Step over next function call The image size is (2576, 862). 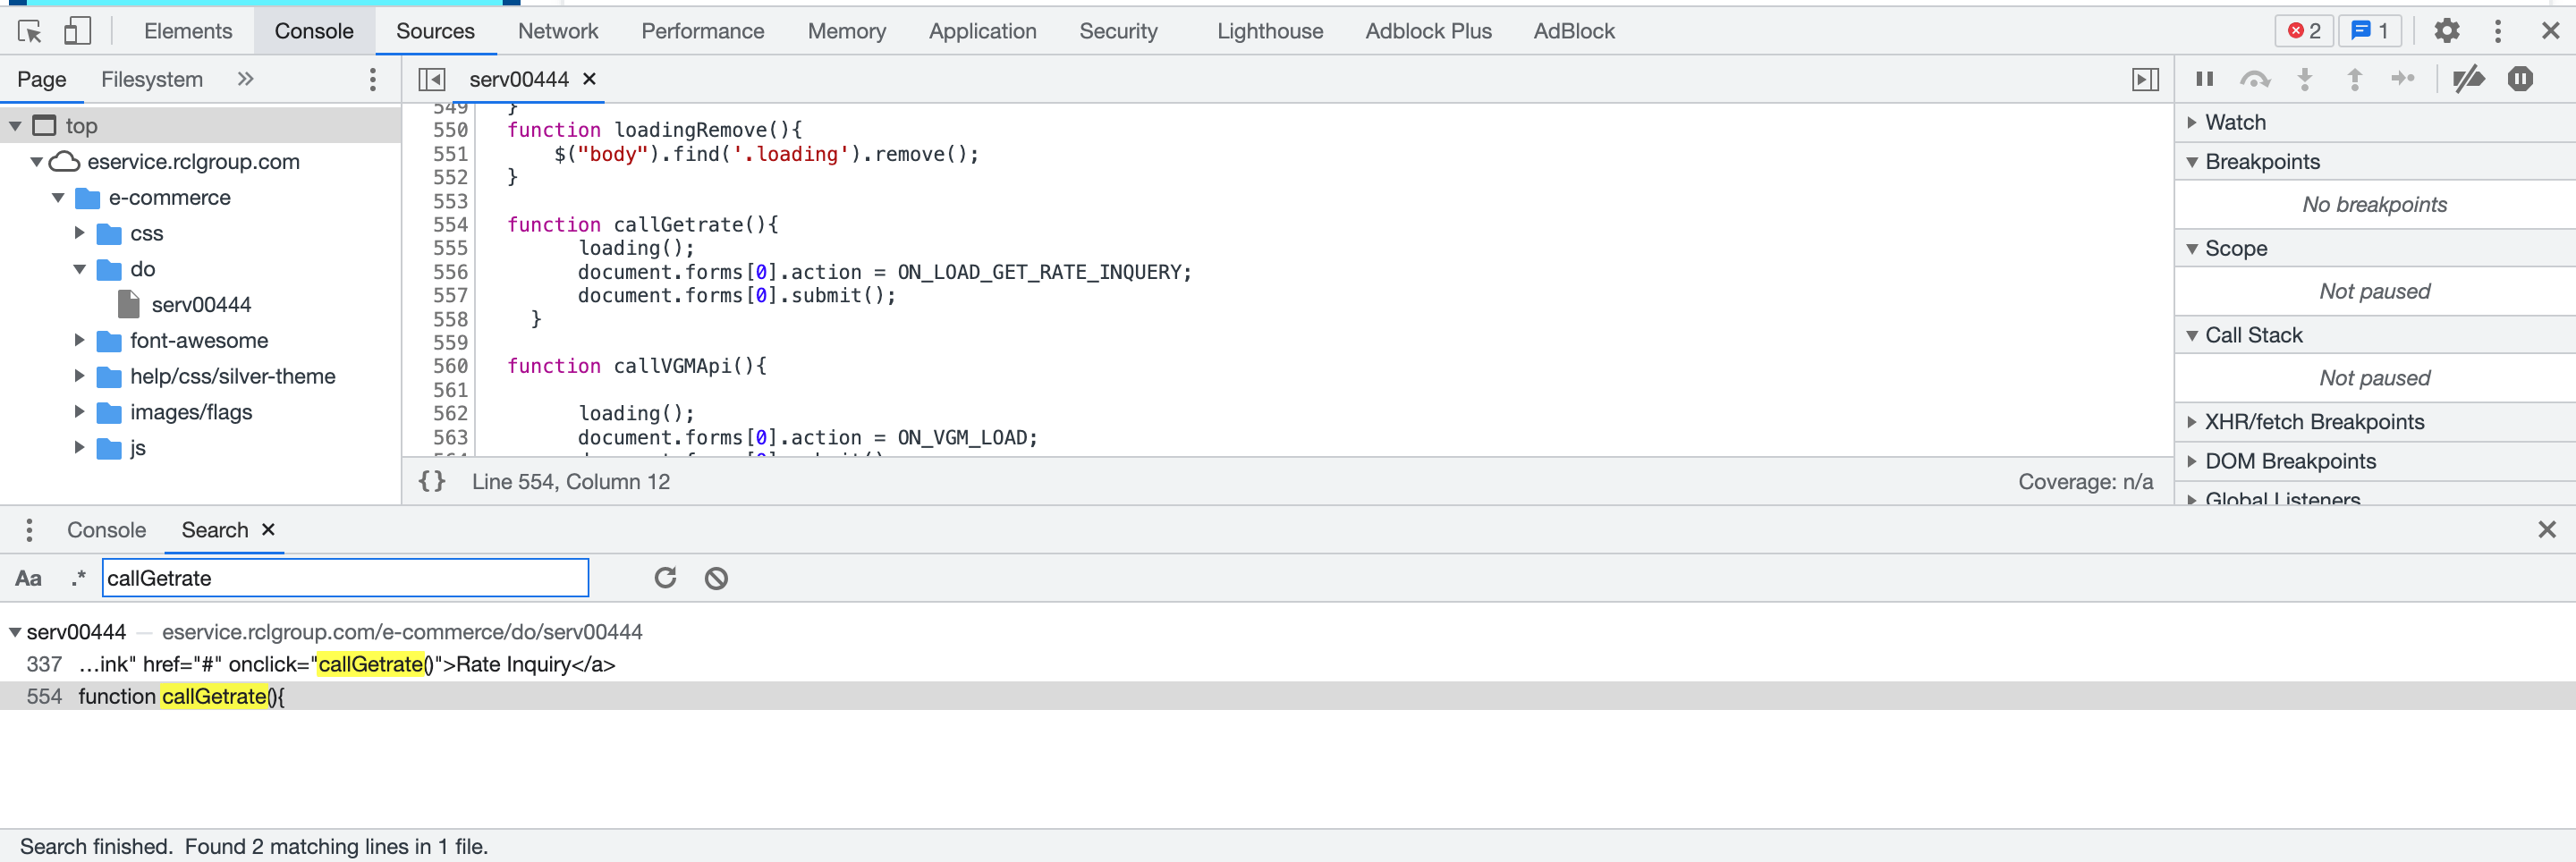tap(2256, 79)
